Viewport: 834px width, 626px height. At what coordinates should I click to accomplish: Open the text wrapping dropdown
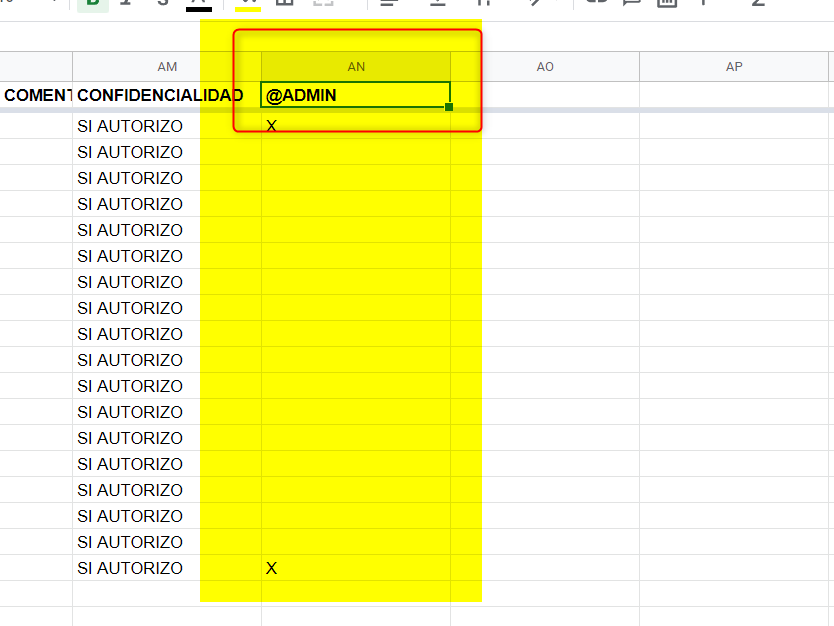[x=487, y=3]
